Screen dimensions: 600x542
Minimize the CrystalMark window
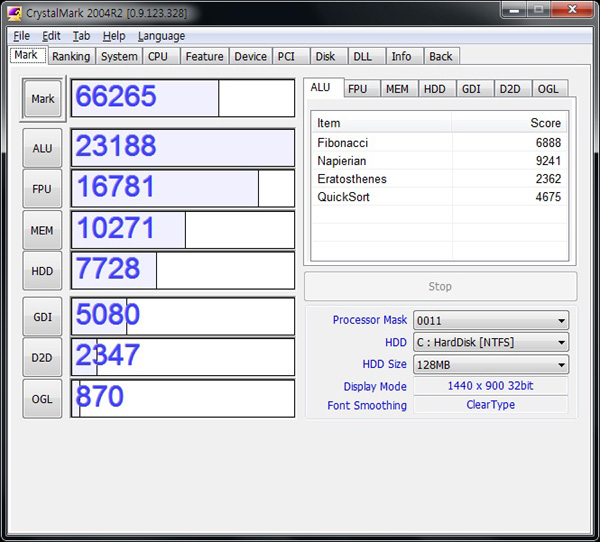click(514, 10)
